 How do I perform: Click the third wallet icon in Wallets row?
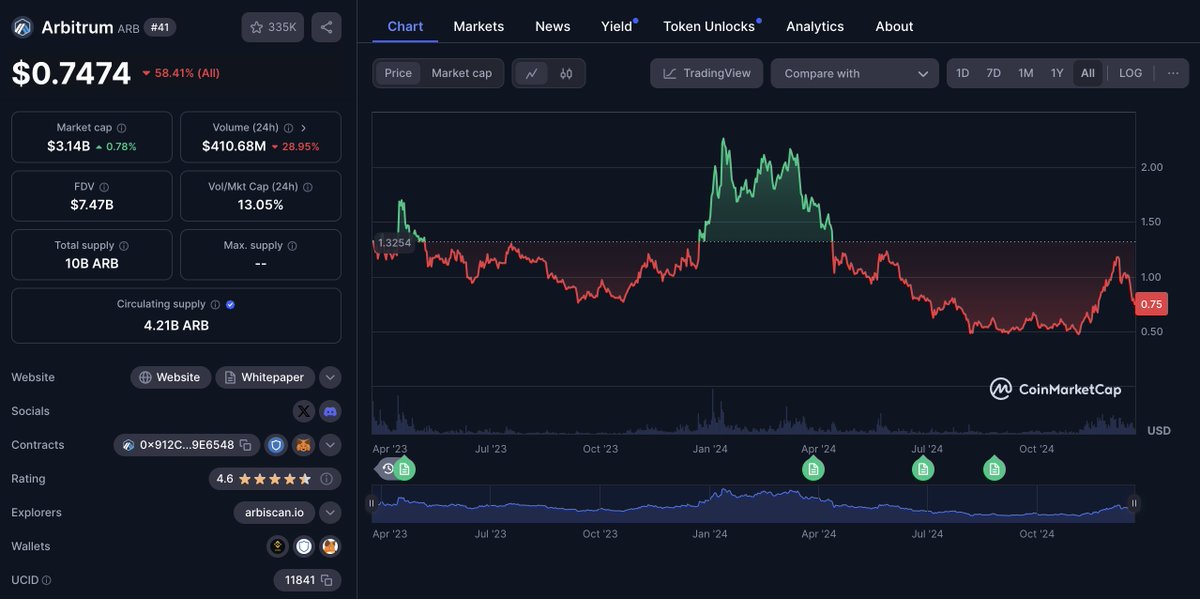coord(330,546)
